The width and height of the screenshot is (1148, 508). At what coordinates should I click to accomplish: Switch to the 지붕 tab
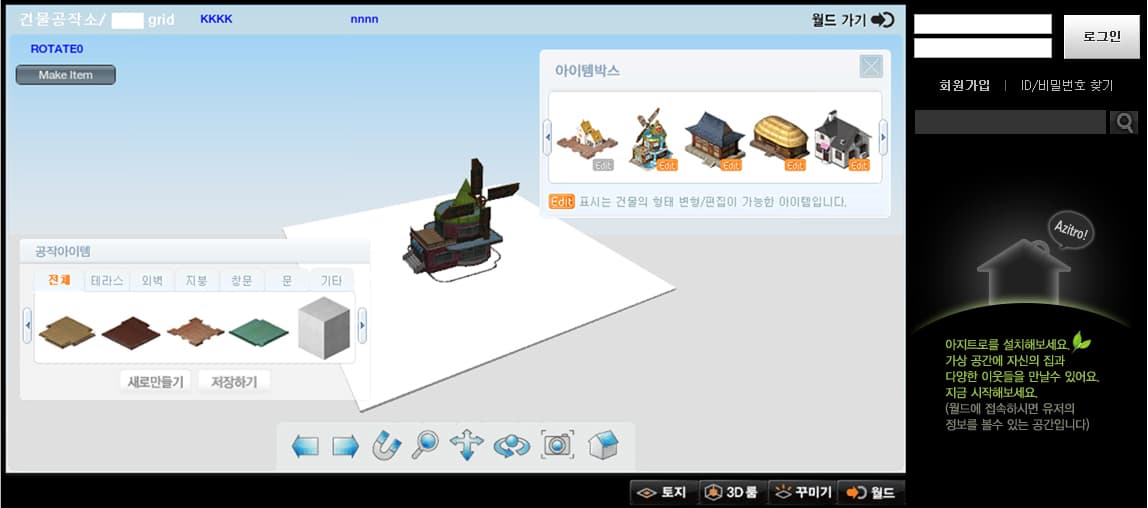(196, 281)
